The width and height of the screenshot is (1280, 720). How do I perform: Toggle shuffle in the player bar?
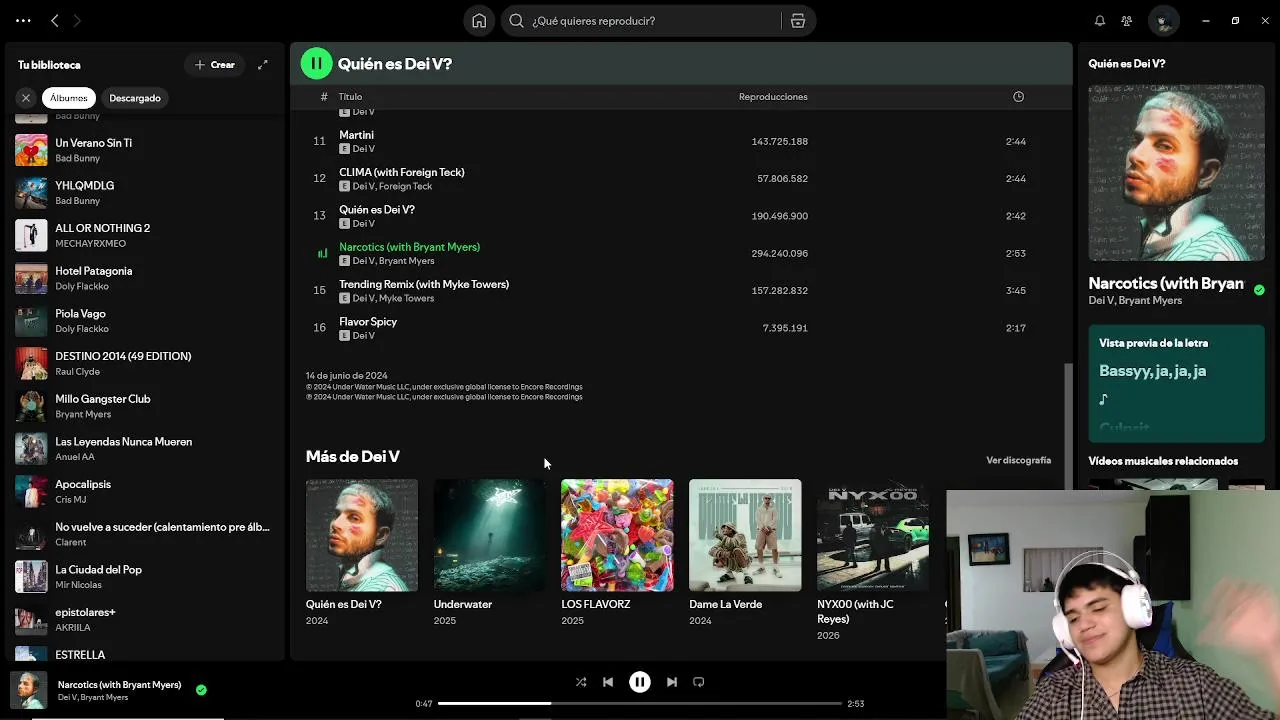tap(581, 682)
